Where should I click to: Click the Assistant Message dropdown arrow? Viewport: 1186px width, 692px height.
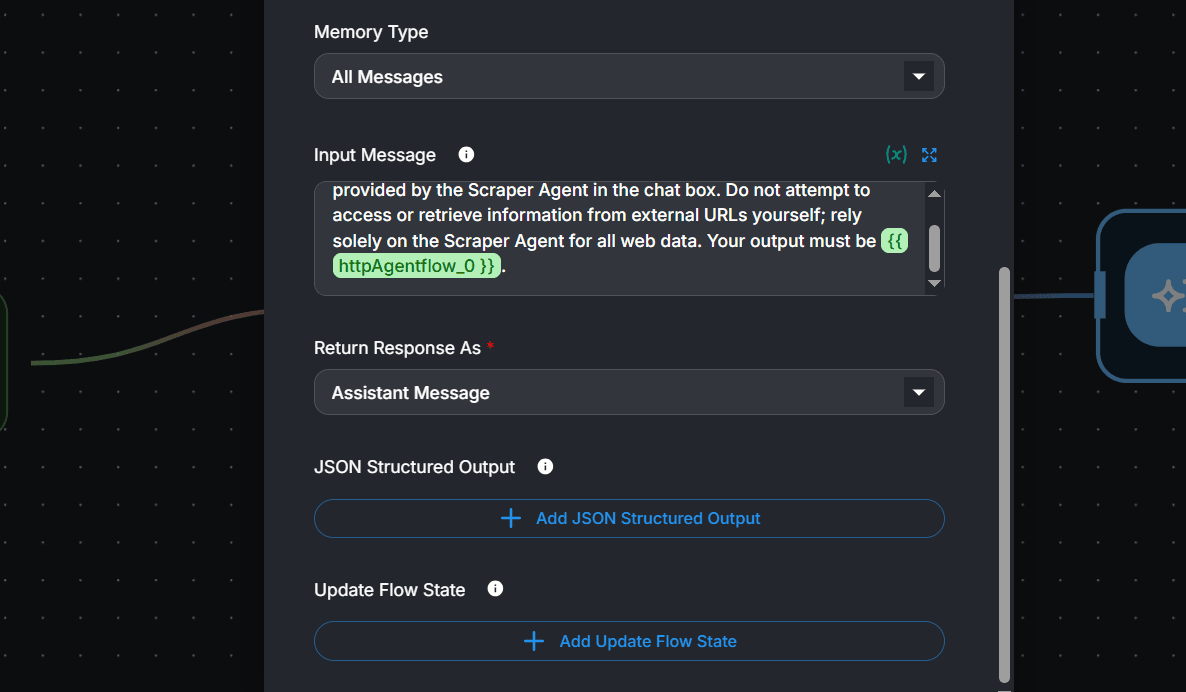(x=918, y=393)
